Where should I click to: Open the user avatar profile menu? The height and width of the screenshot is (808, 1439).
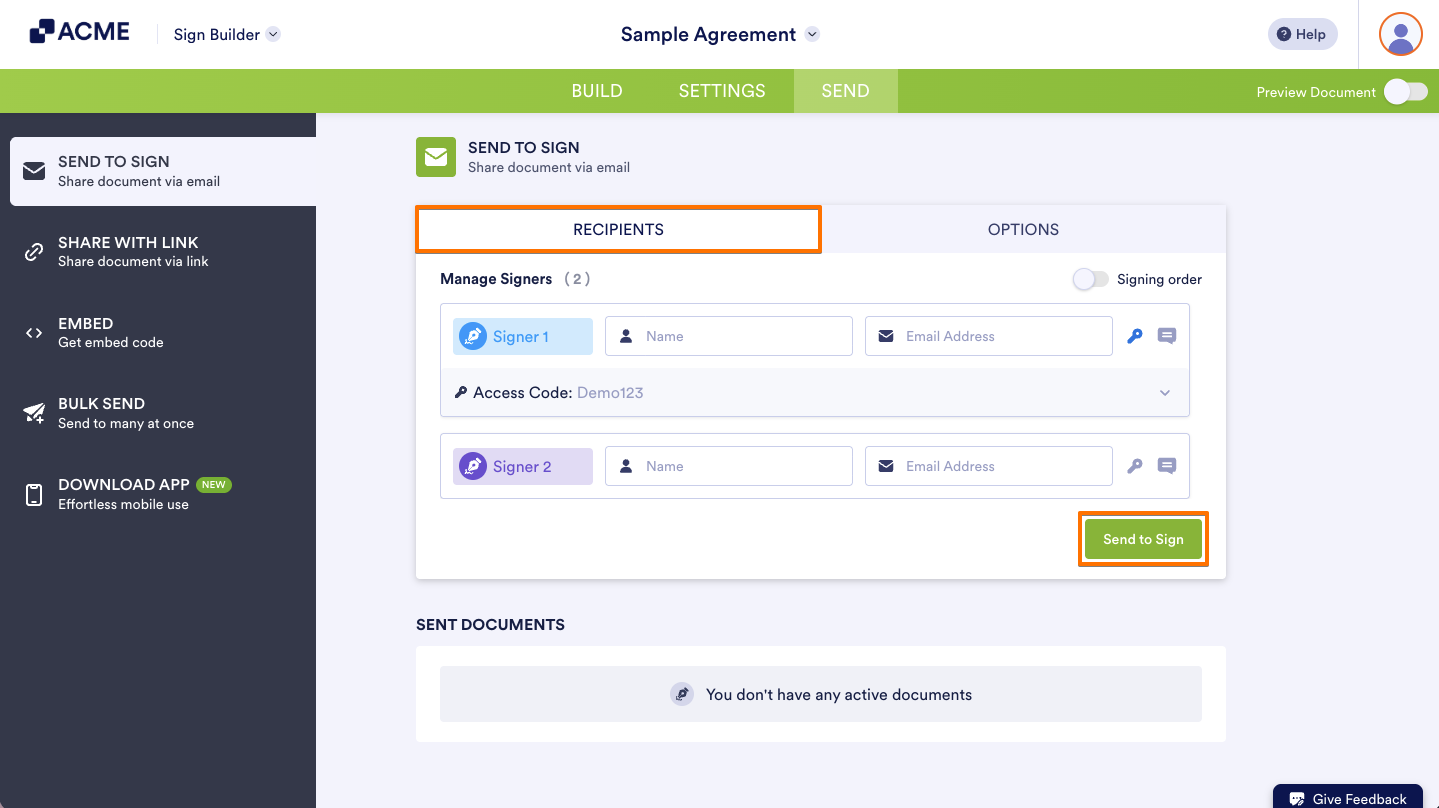(1400, 34)
